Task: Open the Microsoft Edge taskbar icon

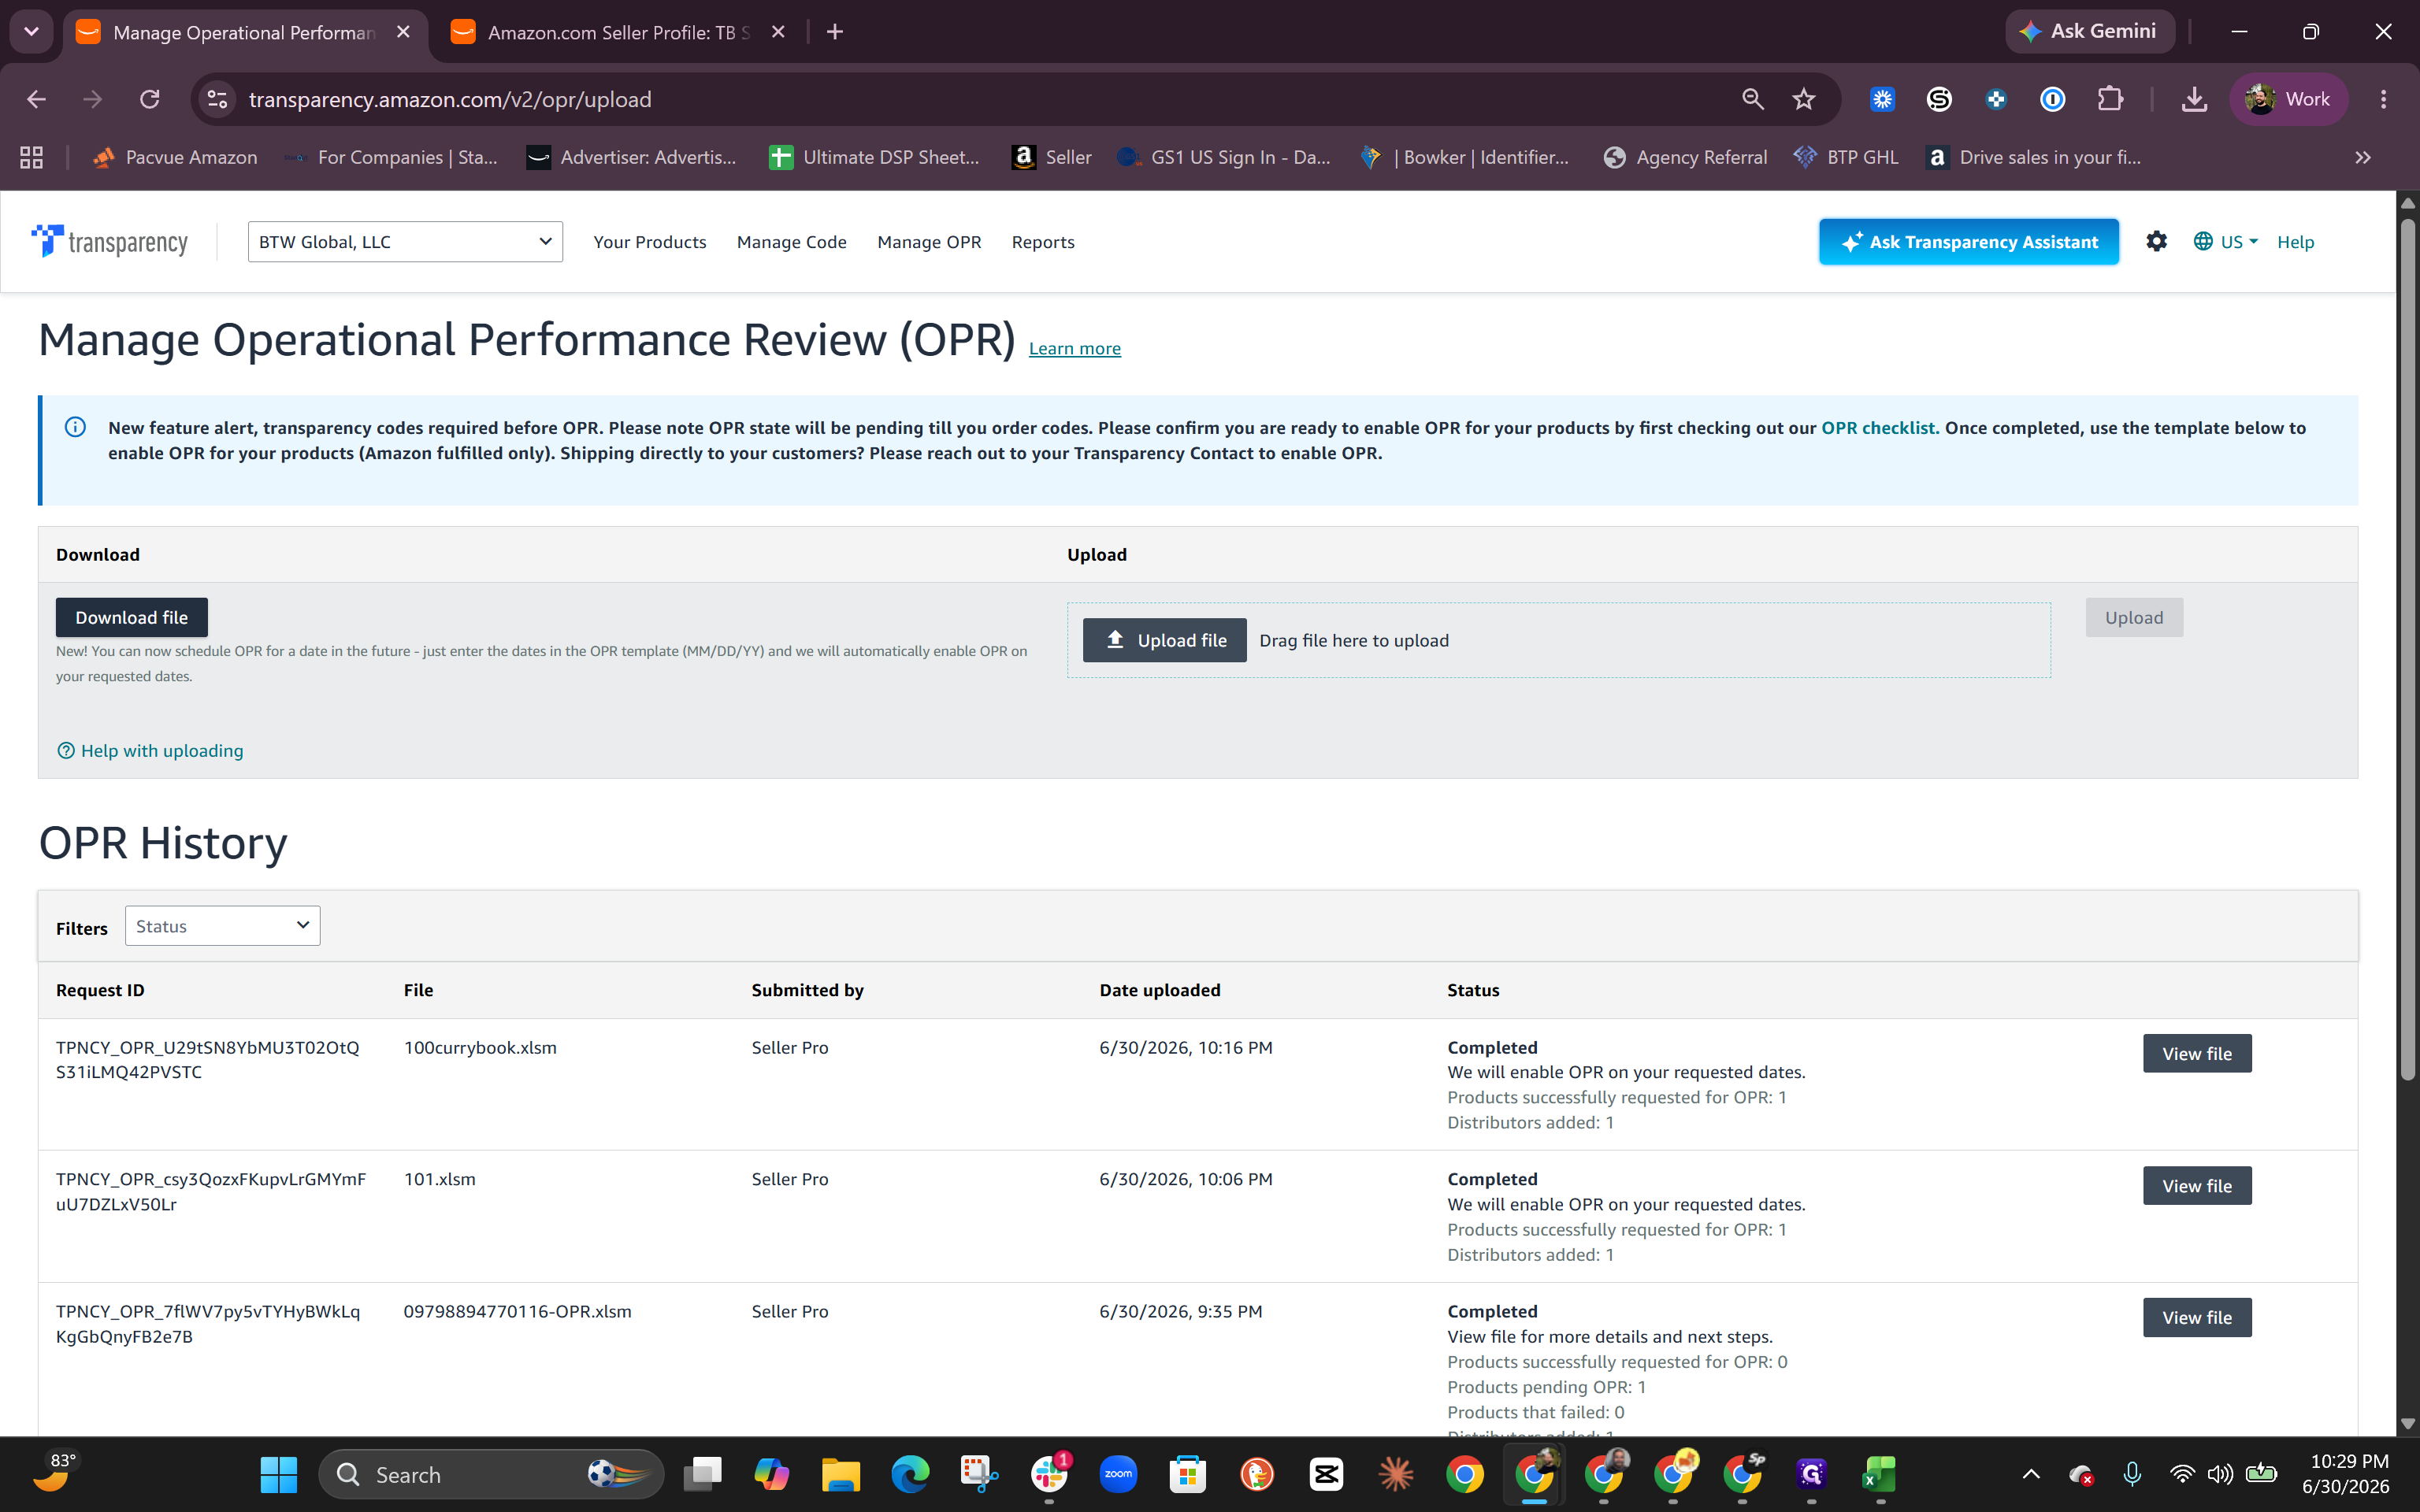Action: click(909, 1474)
